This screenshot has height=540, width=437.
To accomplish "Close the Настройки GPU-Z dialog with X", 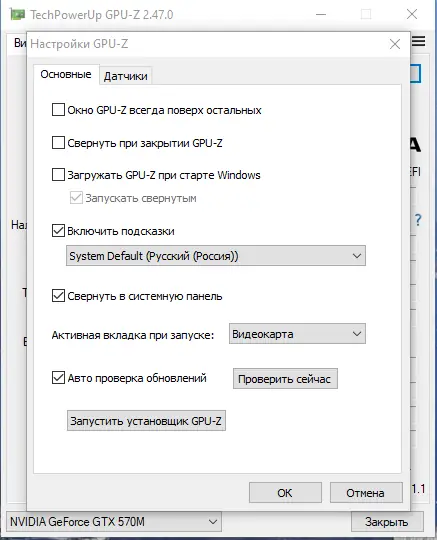I will (395, 44).
